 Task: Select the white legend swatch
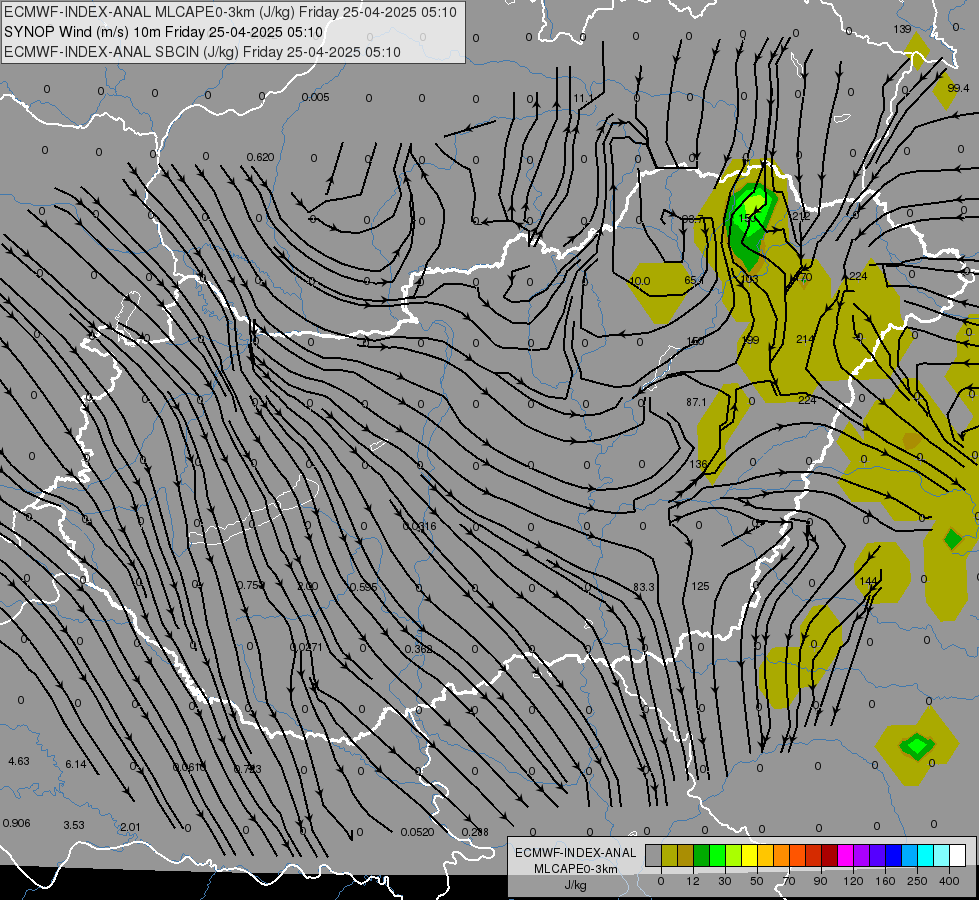click(x=958, y=855)
